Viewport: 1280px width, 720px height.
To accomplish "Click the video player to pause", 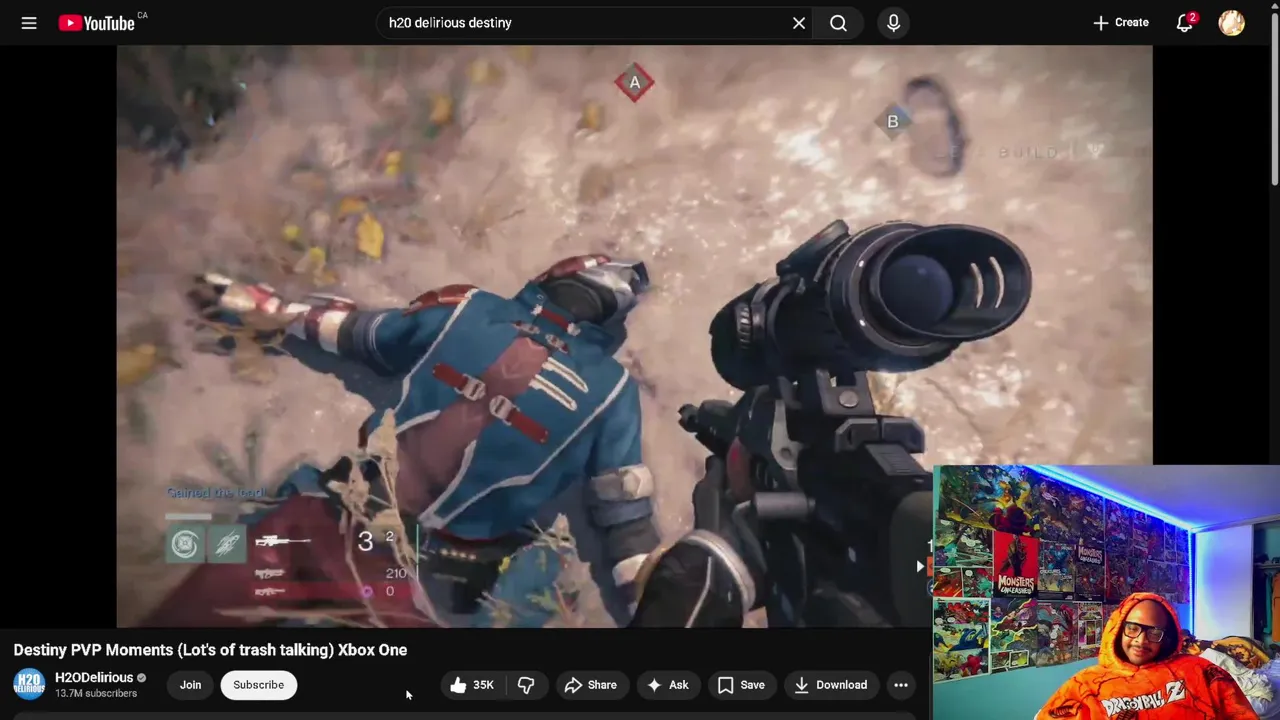I will point(634,336).
